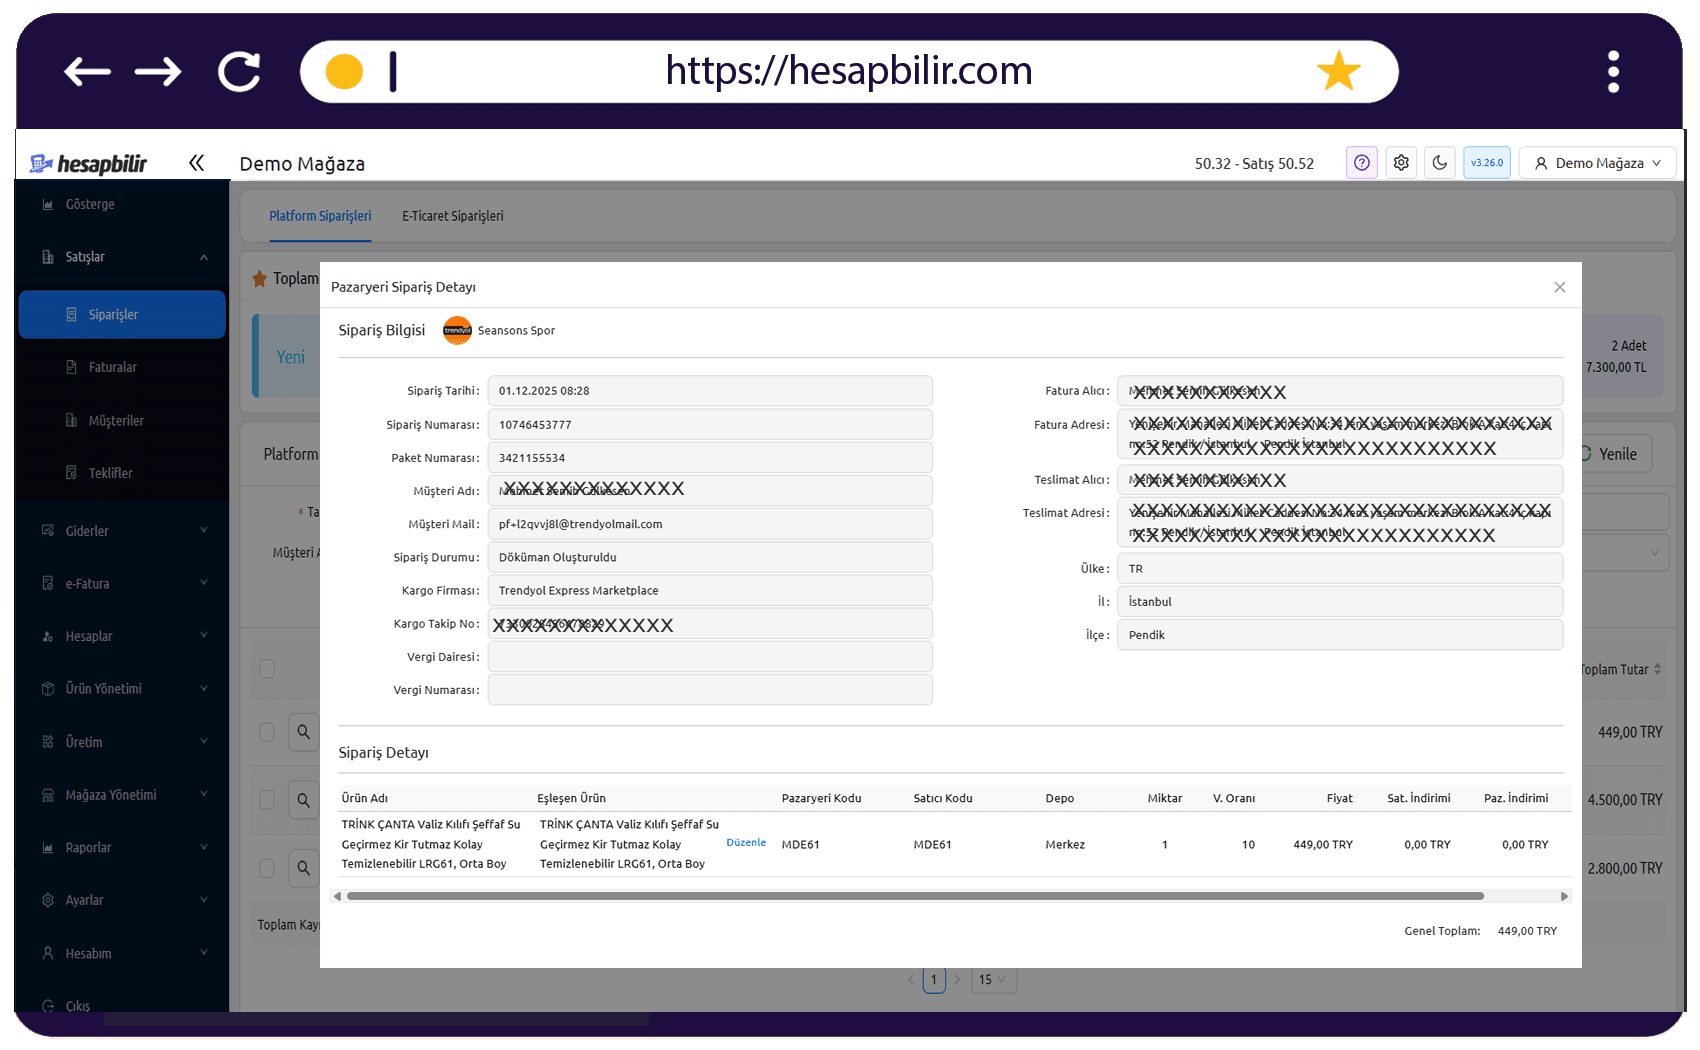Screen dimensions: 1700x1050
Task: Expand Ürün Yönetimi sidebar section
Action: tap(122, 689)
